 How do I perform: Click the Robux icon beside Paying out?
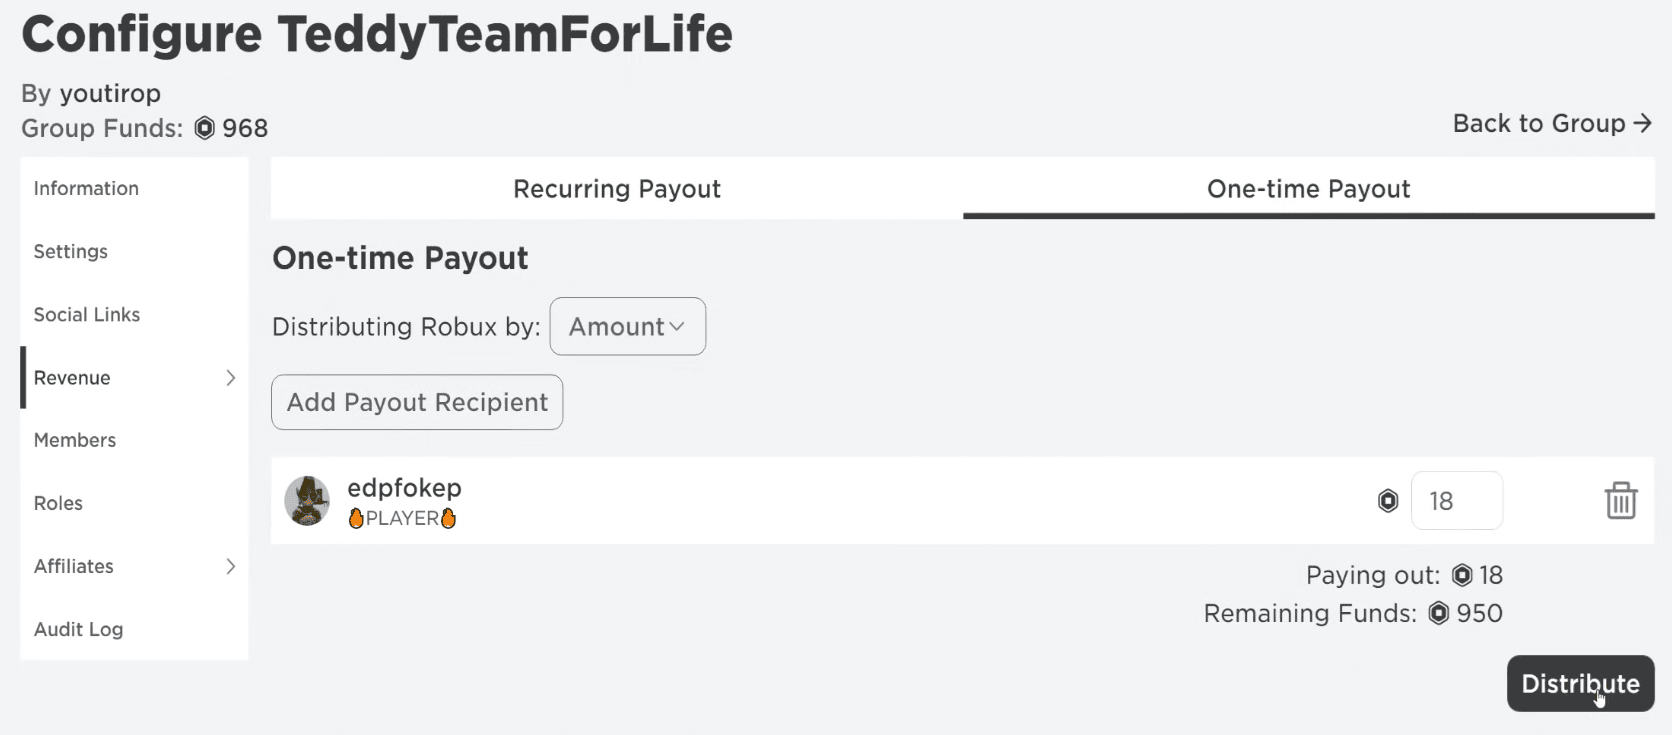coord(1462,575)
